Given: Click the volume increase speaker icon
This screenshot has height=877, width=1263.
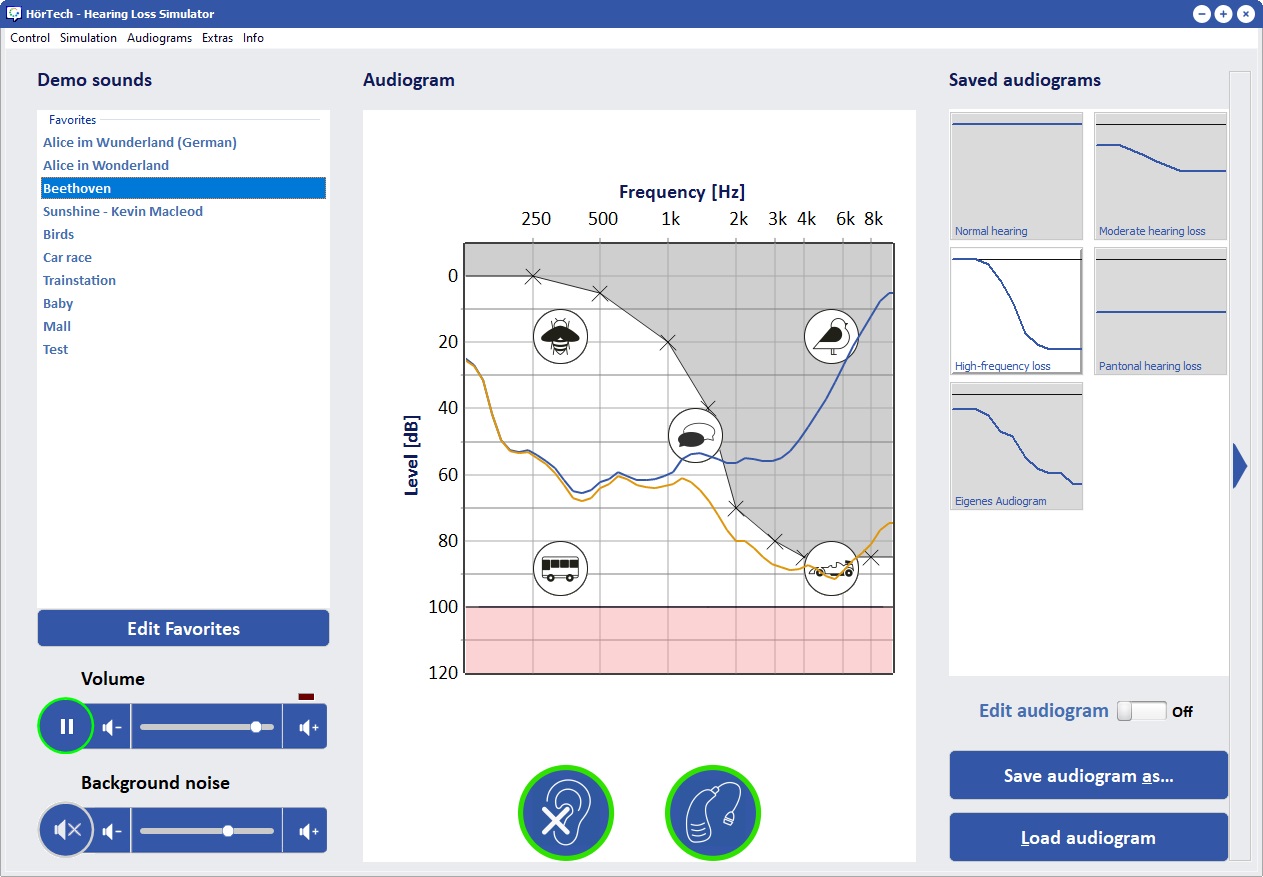Looking at the screenshot, I should pyautogui.click(x=308, y=727).
